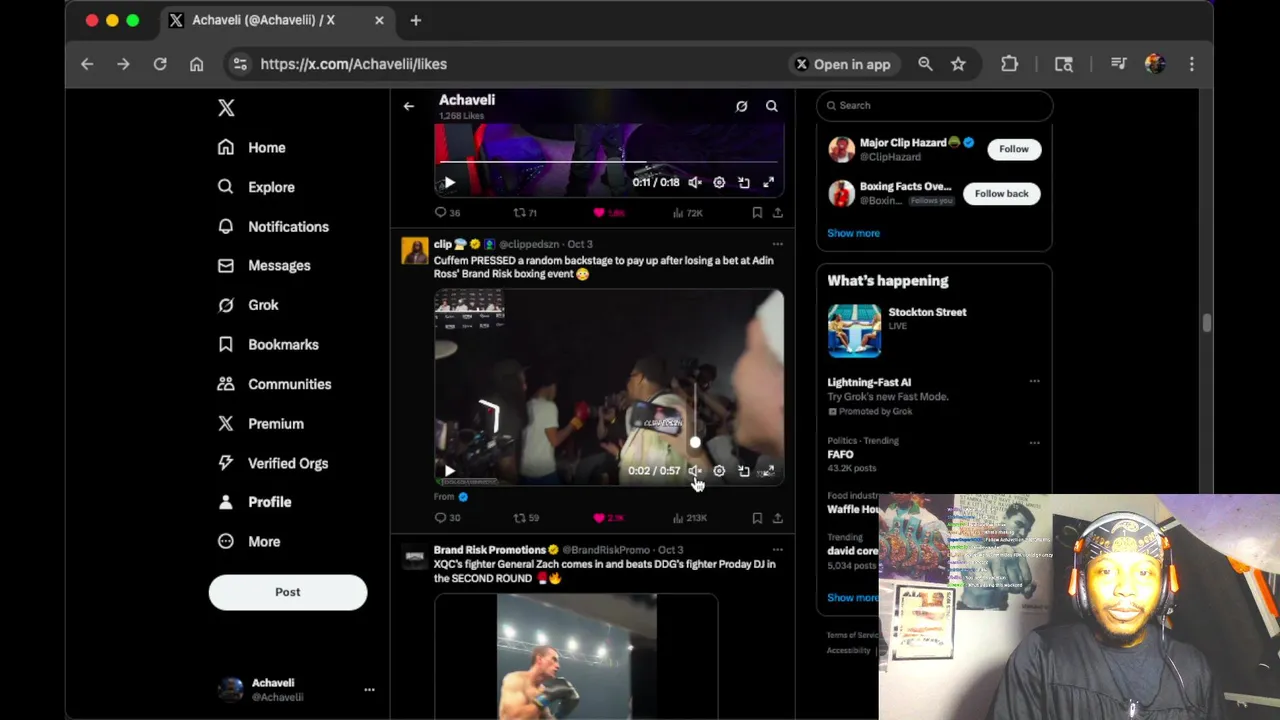The width and height of the screenshot is (1280, 720).
Task: Follow back Boxing Facts Over
Action: 1001,194
